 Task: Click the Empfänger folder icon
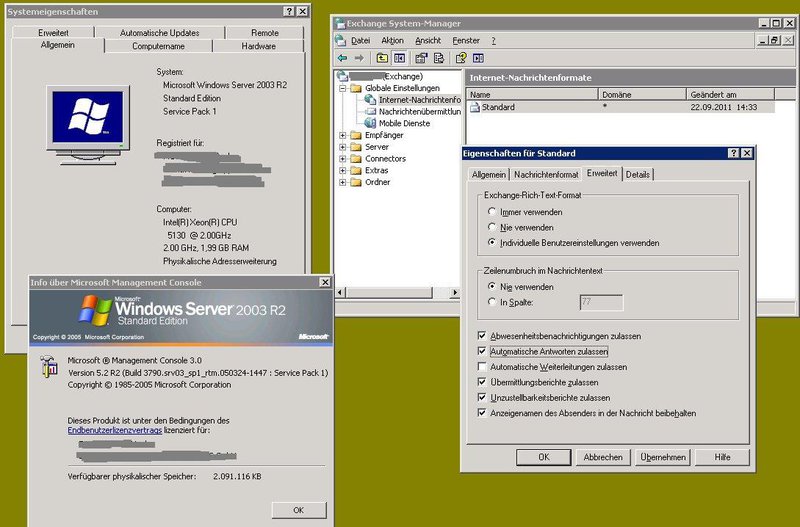pos(356,135)
